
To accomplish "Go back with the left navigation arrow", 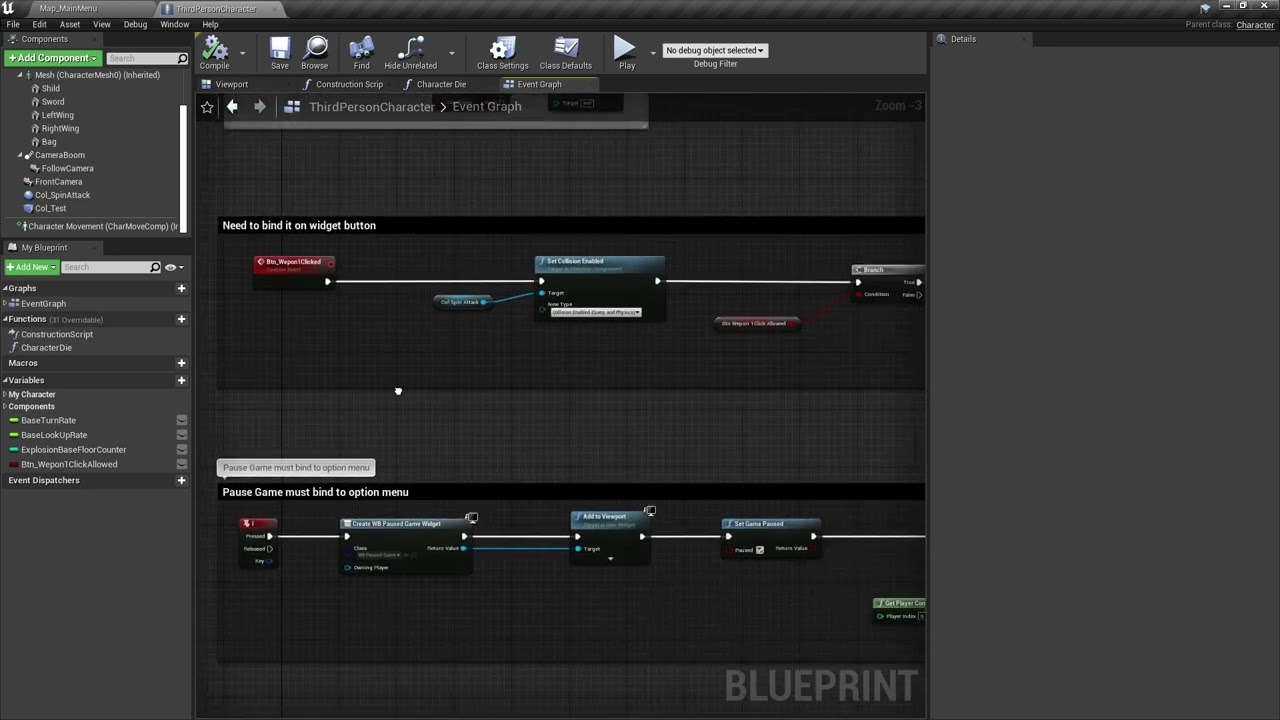I will (232, 106).
